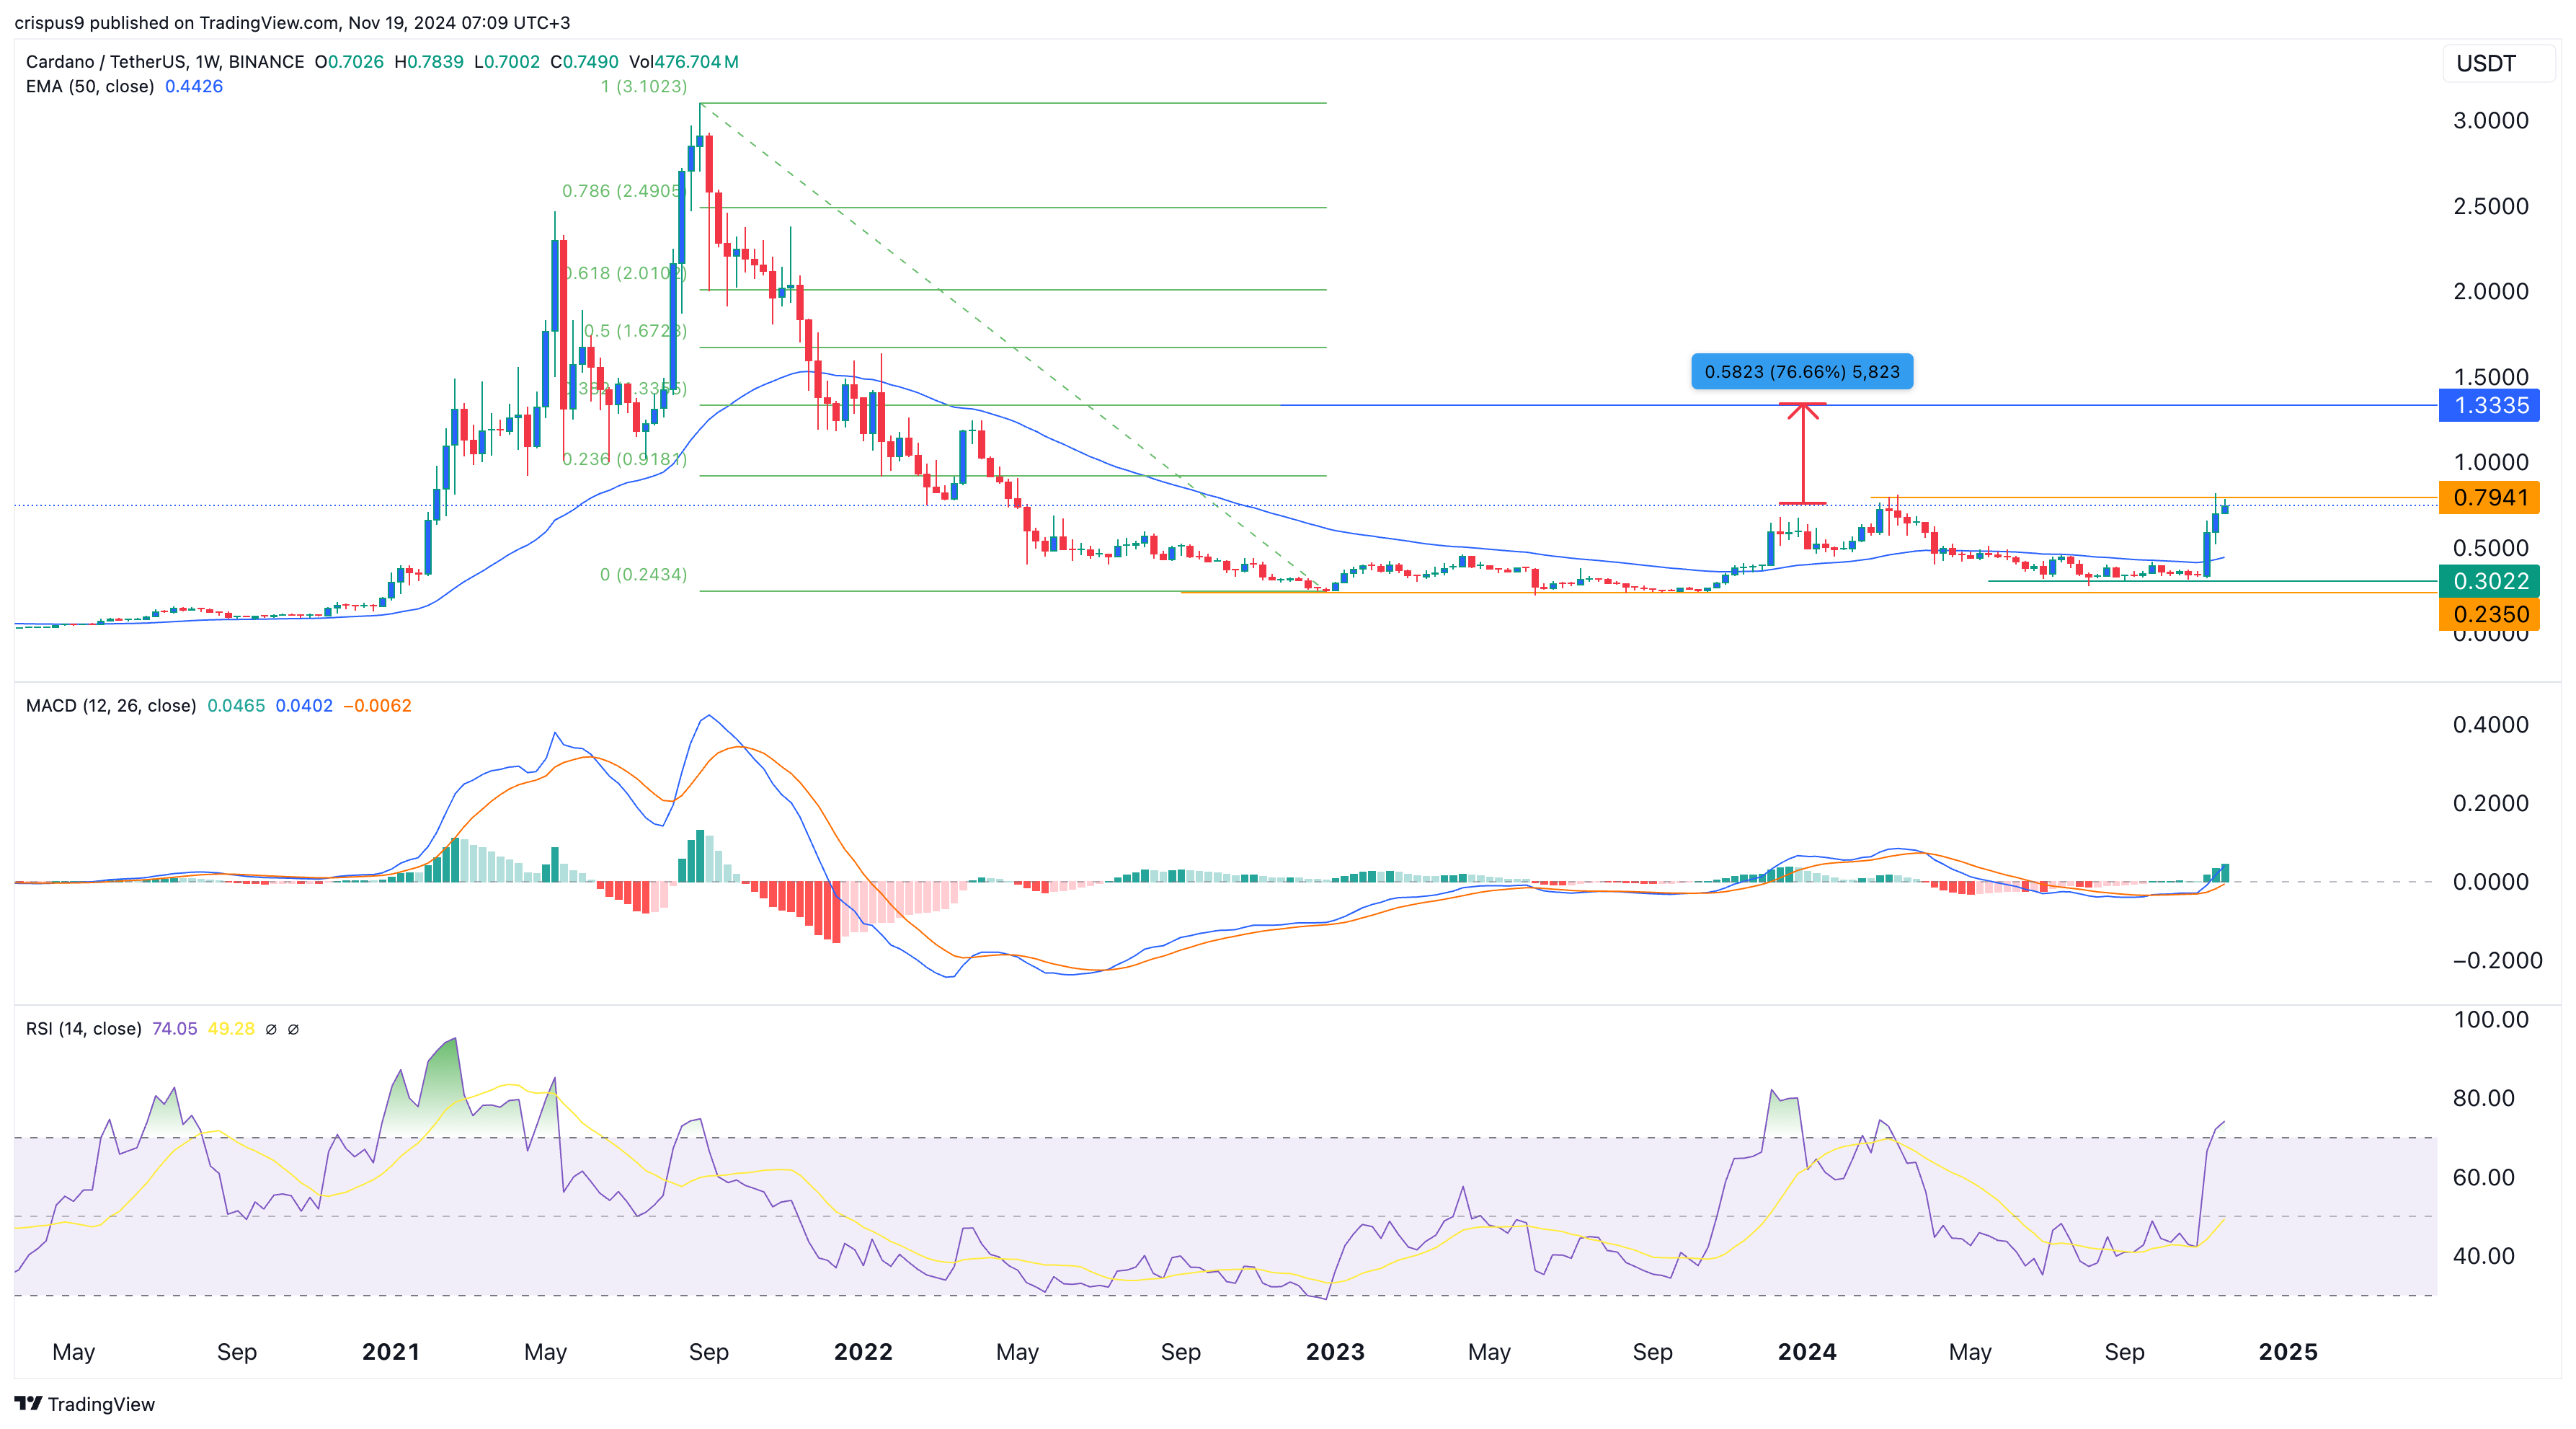This screenshot has height=1429, width=2576.
Task: Click the first empty-set symbol in RSI legend
Action: click(271, 1029)
